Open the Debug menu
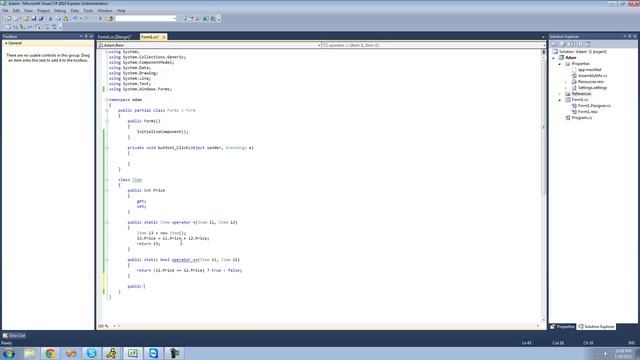 tap(60, 11)
